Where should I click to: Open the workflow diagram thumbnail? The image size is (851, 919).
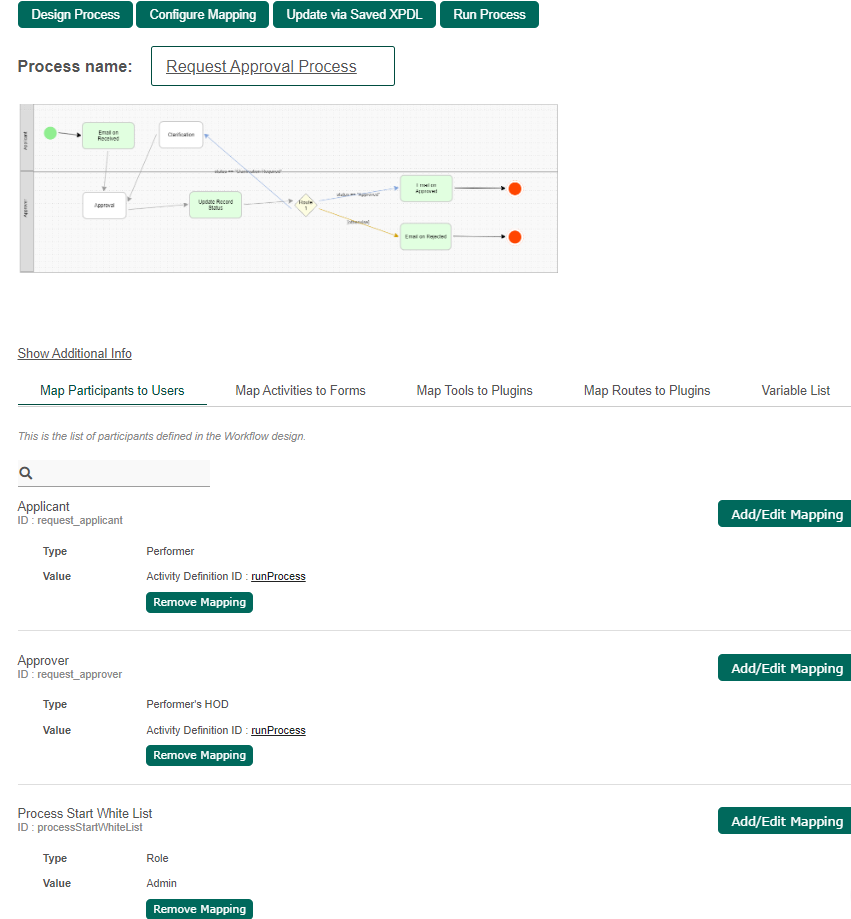[x=288, y=188]
